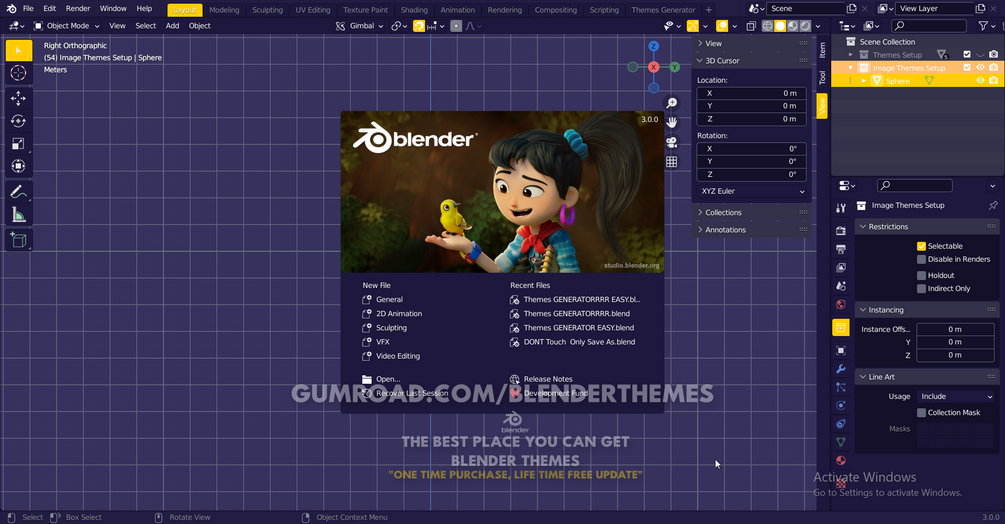Viewport: 1005px width, 524px height.
Task: Click the 3D Cursor Location X field
Action: pos(752,93)
